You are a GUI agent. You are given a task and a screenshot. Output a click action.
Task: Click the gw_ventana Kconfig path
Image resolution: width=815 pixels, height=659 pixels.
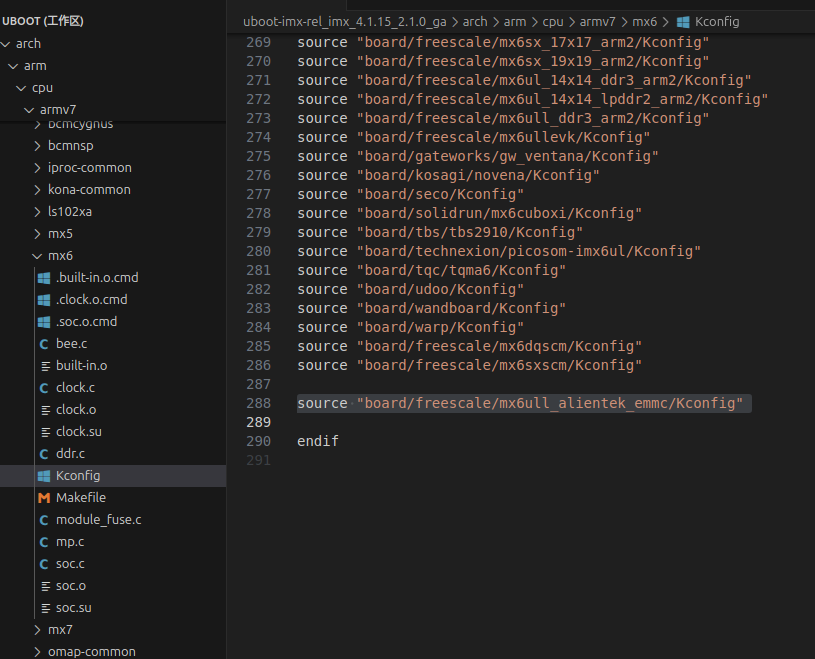click(507, 156)
